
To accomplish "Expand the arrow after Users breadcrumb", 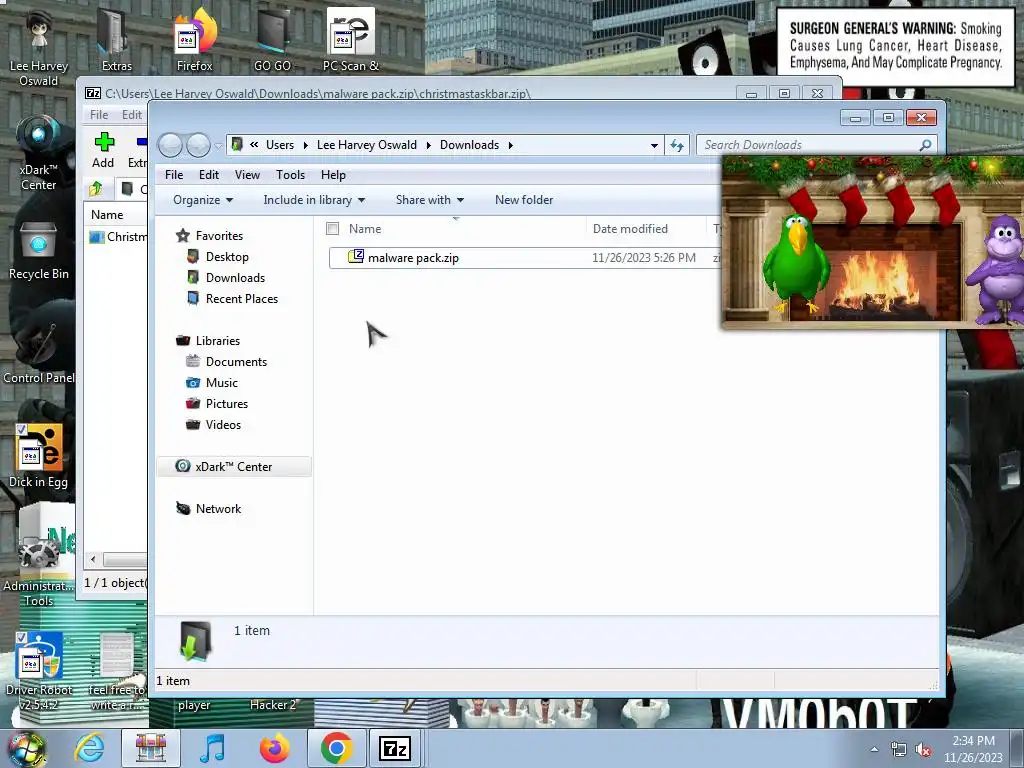I will click(305, 145).
